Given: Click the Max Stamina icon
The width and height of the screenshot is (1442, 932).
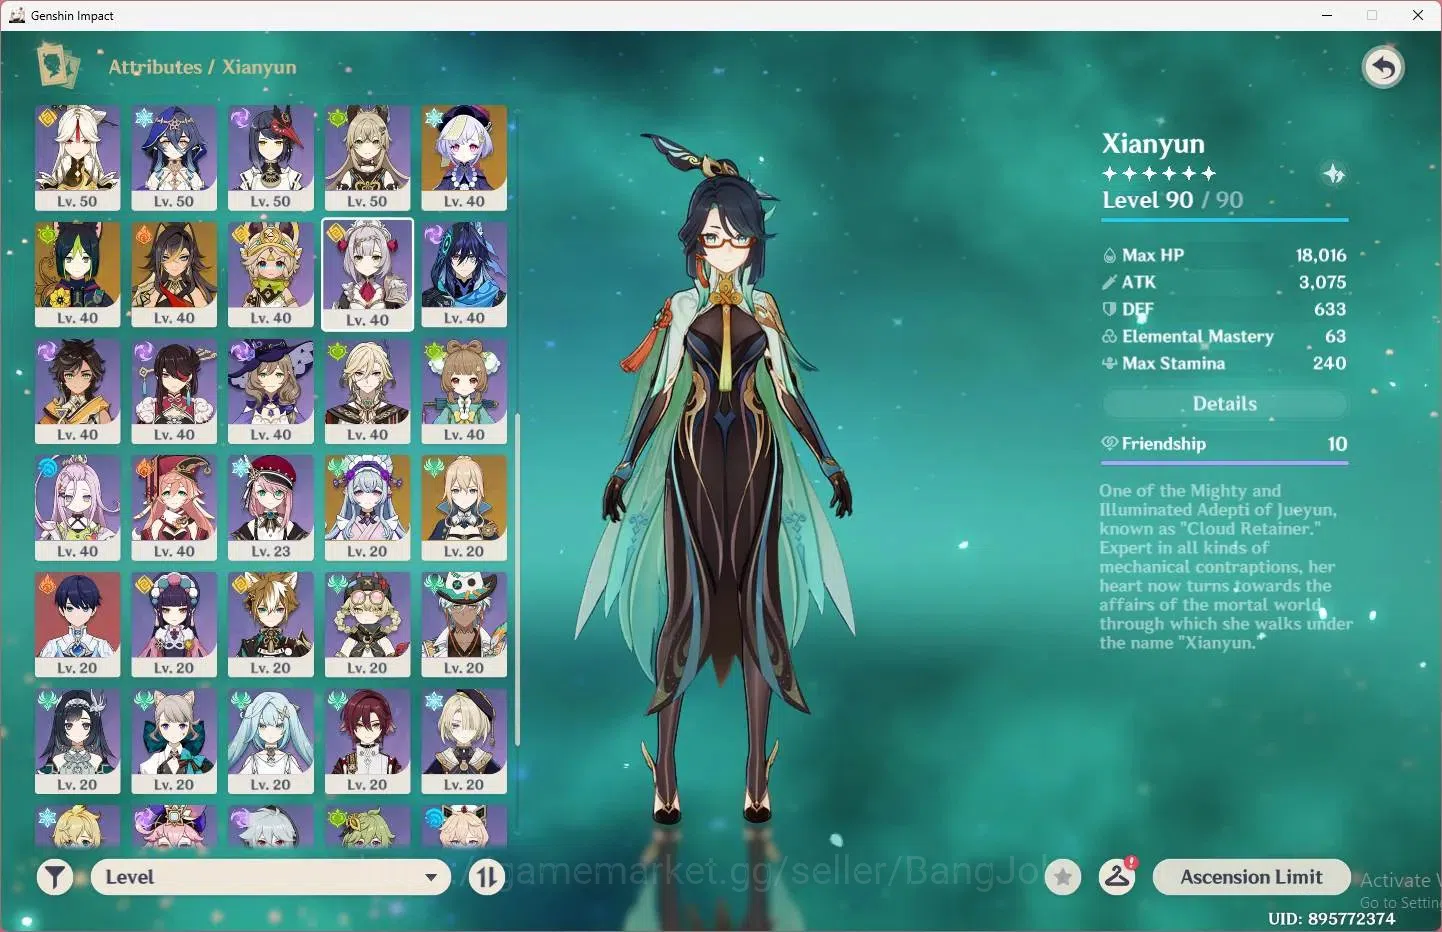Looking at the screenshot, I should (1109, 364).
